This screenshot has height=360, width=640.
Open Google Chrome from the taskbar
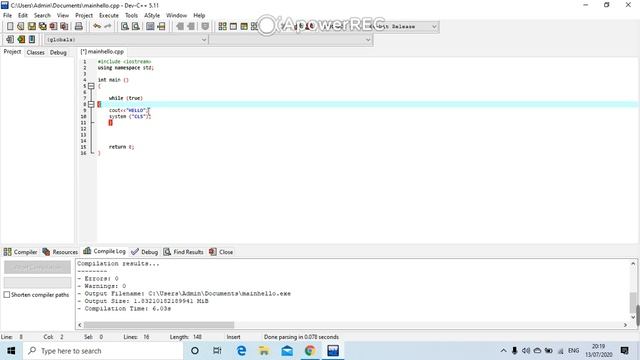coord(310,351)
